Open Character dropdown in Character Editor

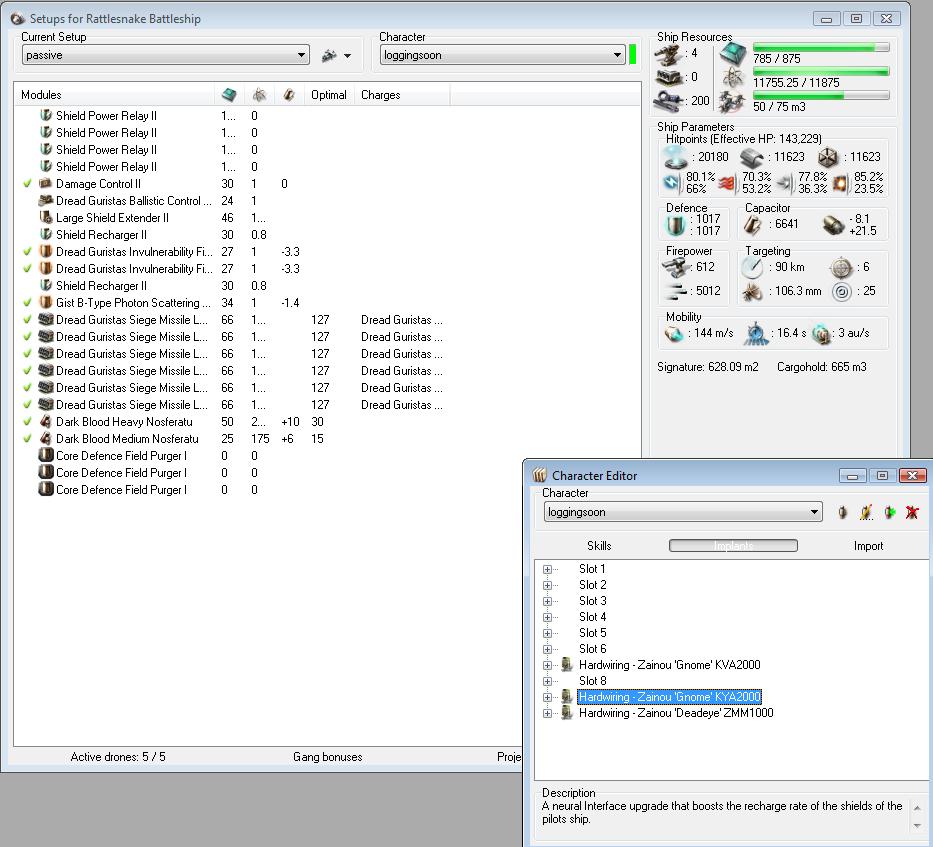[683, 512]
